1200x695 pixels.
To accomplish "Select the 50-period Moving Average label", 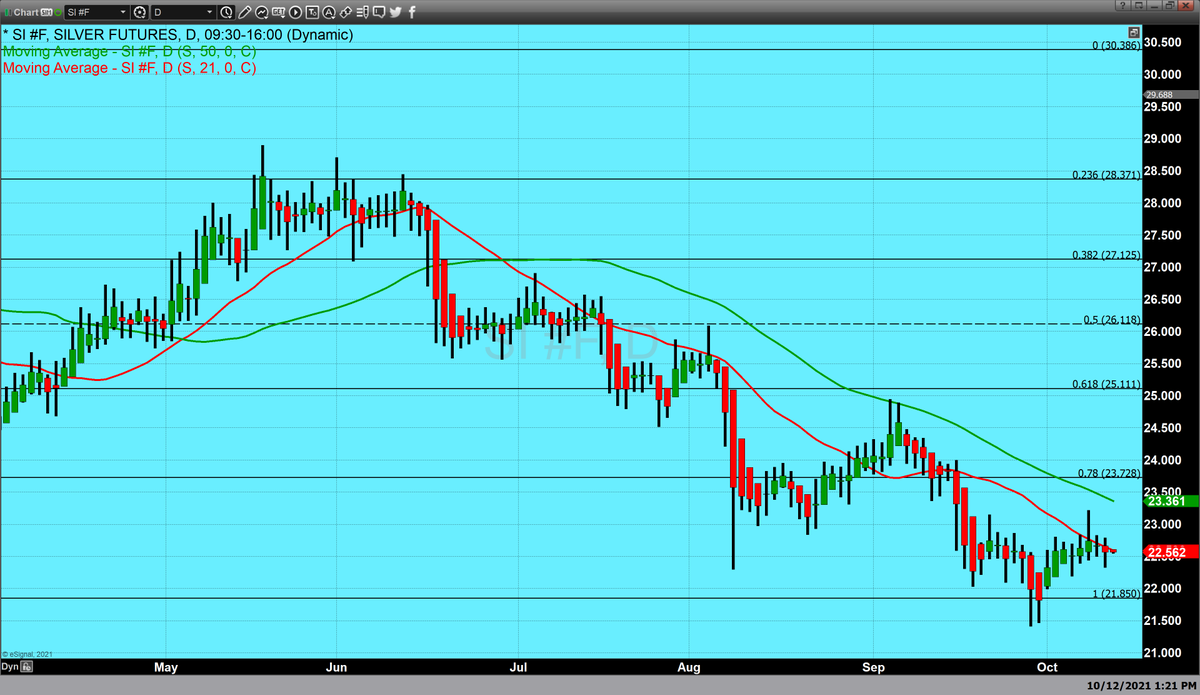I will click(128, 51).
